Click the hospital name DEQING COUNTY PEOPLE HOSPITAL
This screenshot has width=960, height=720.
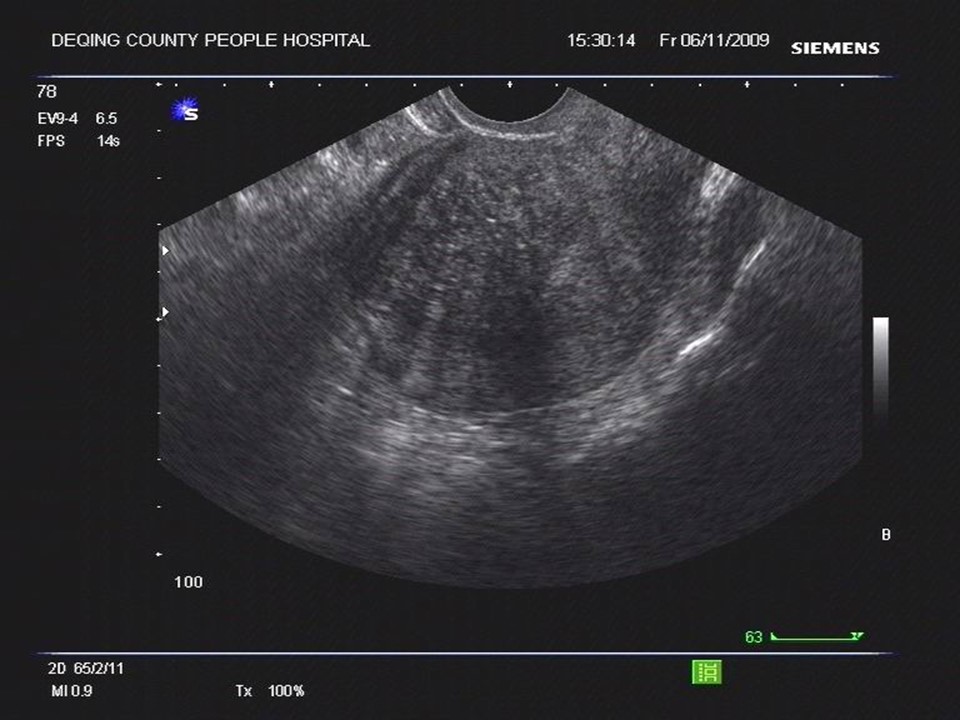point(211,40)
